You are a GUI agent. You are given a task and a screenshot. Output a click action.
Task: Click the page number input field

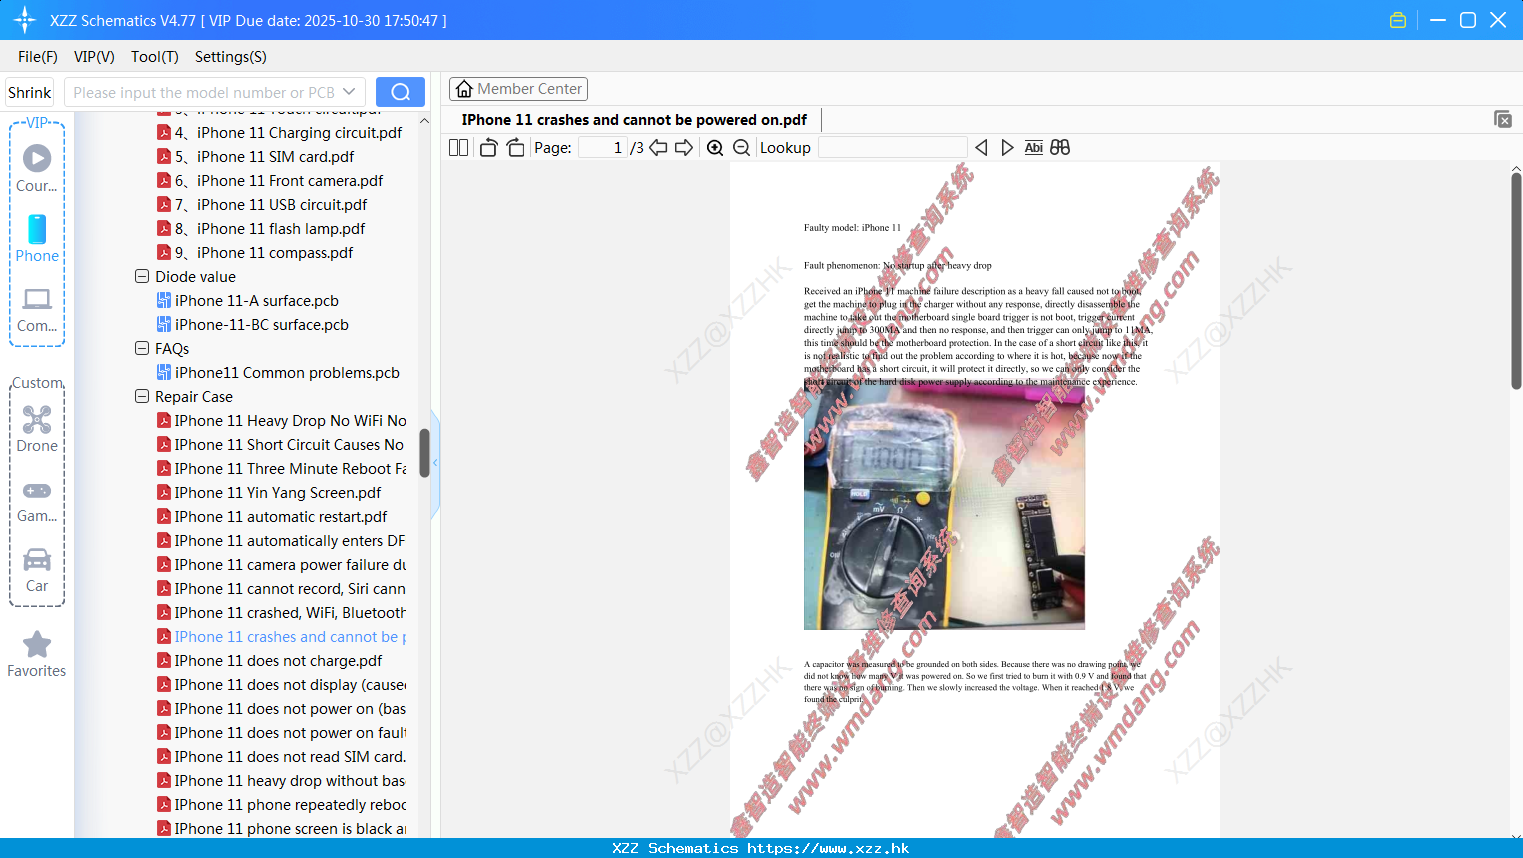(603, 148)
